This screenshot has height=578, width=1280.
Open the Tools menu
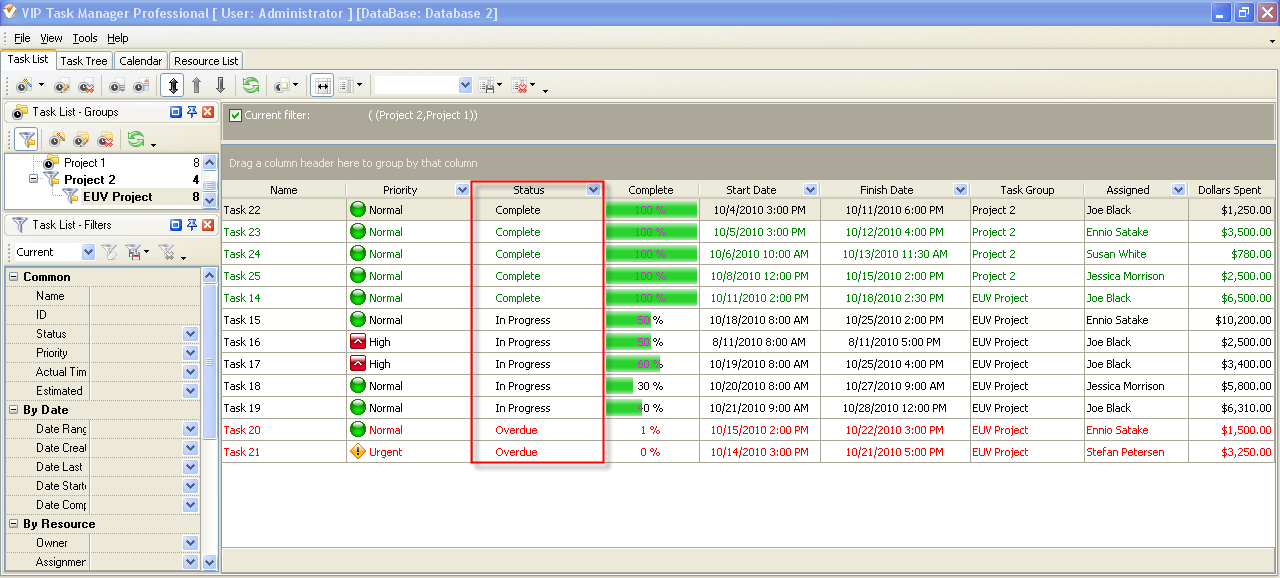(x=85, y=38)
